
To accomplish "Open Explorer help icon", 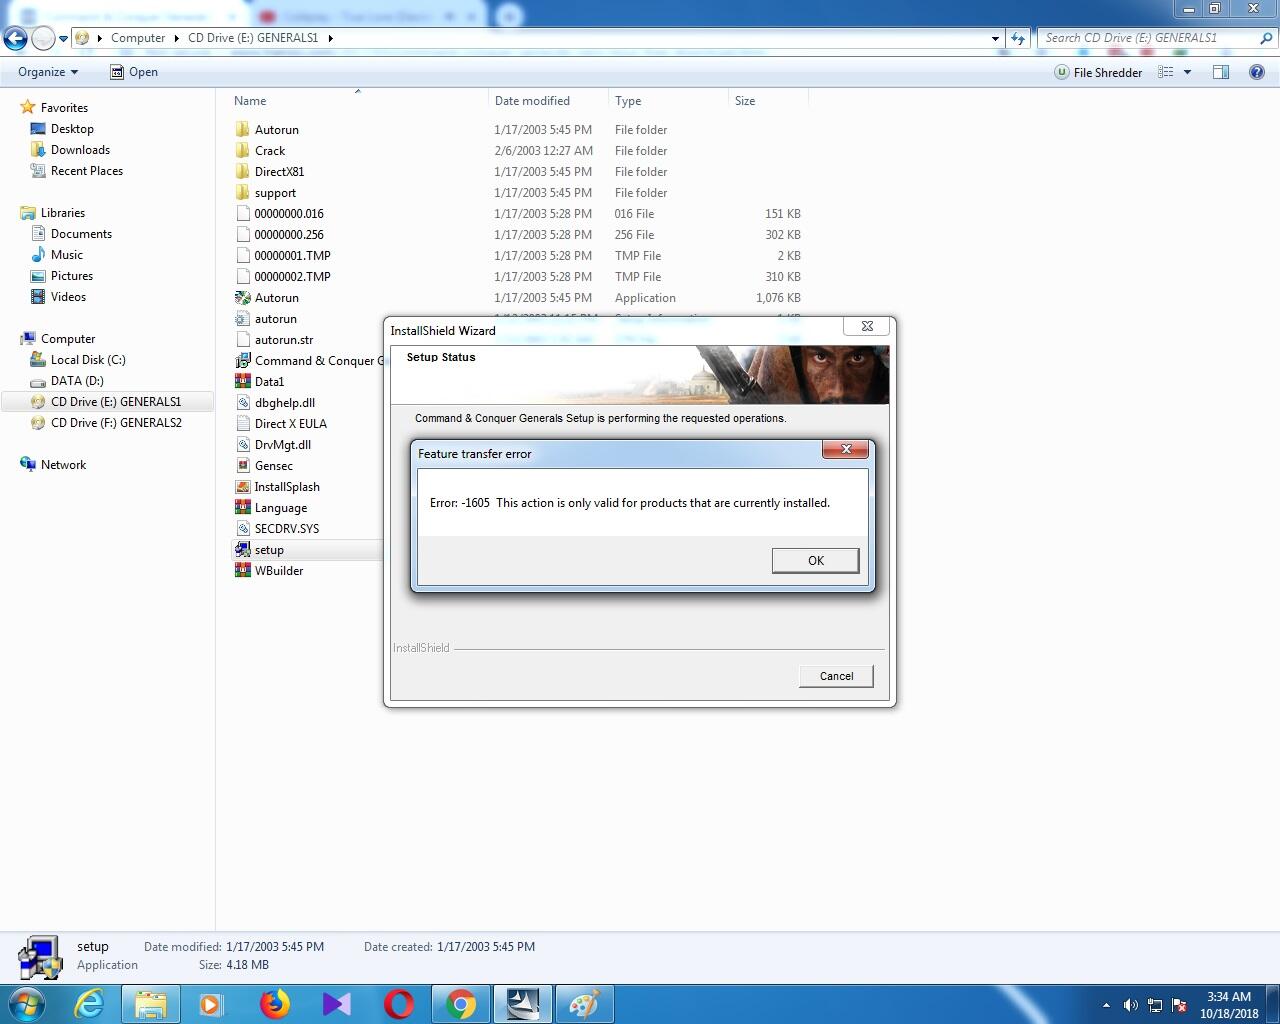I will click(x=1256, y=72).
